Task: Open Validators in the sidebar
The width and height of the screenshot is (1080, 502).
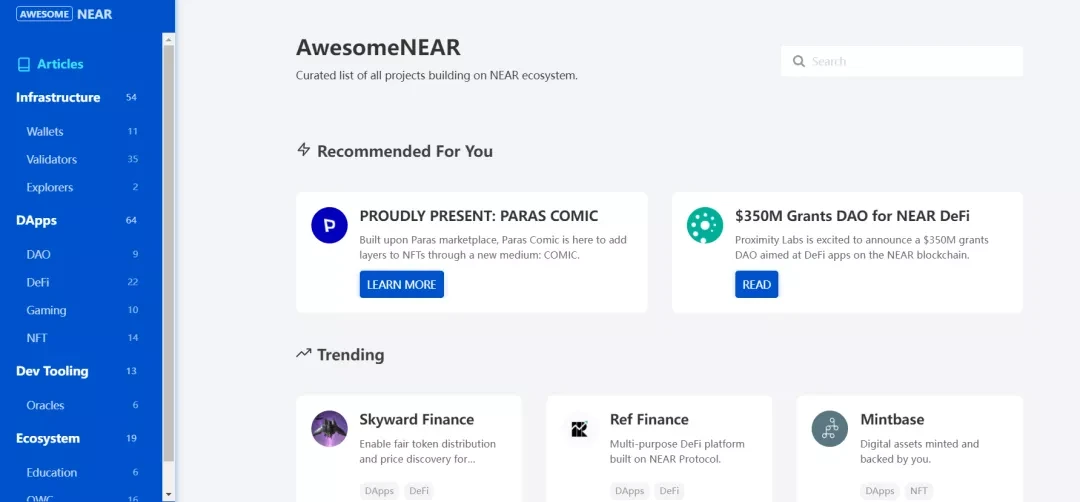Action: pos(52,159)
